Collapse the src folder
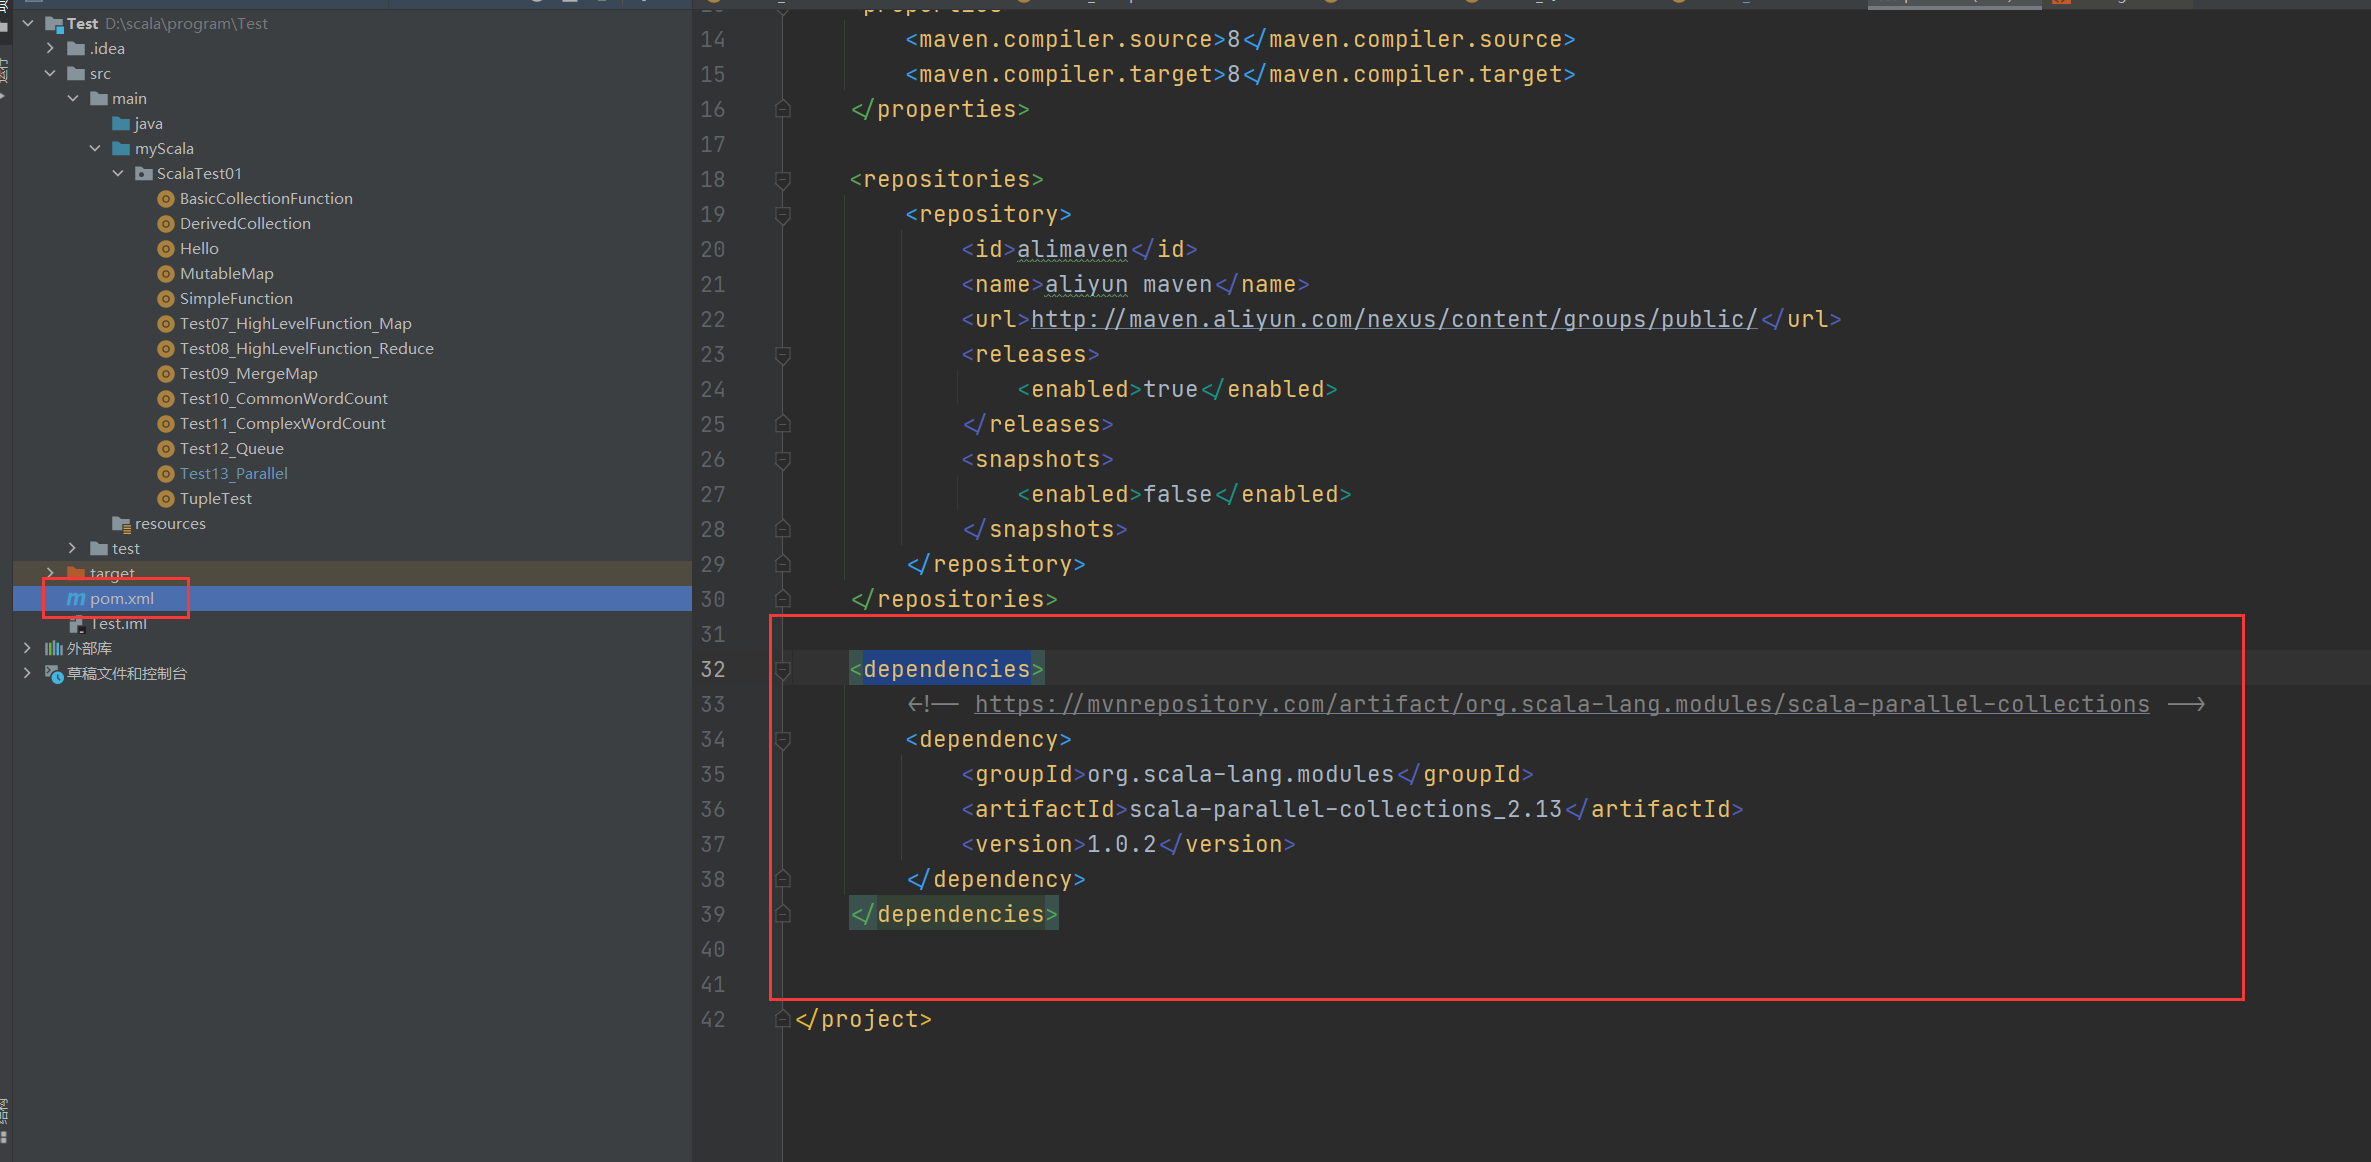Viewport: 2371px width, 1162px height. coord(50,73)
